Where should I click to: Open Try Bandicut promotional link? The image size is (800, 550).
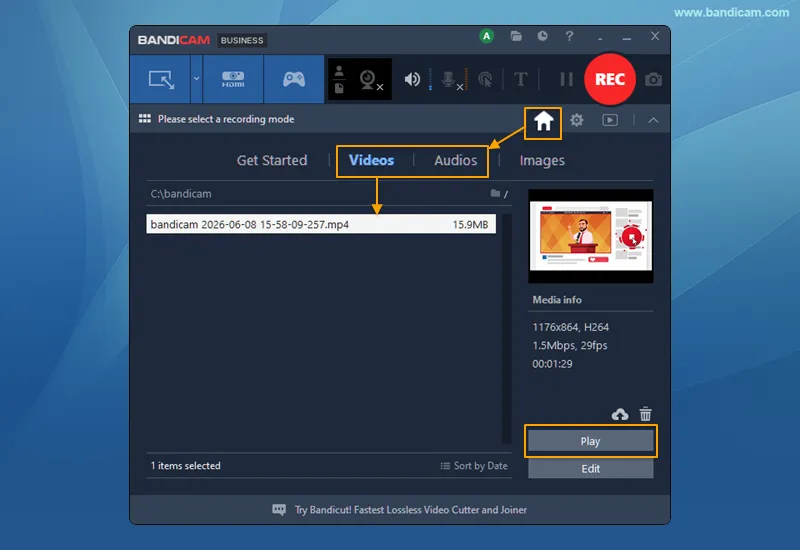411,510
